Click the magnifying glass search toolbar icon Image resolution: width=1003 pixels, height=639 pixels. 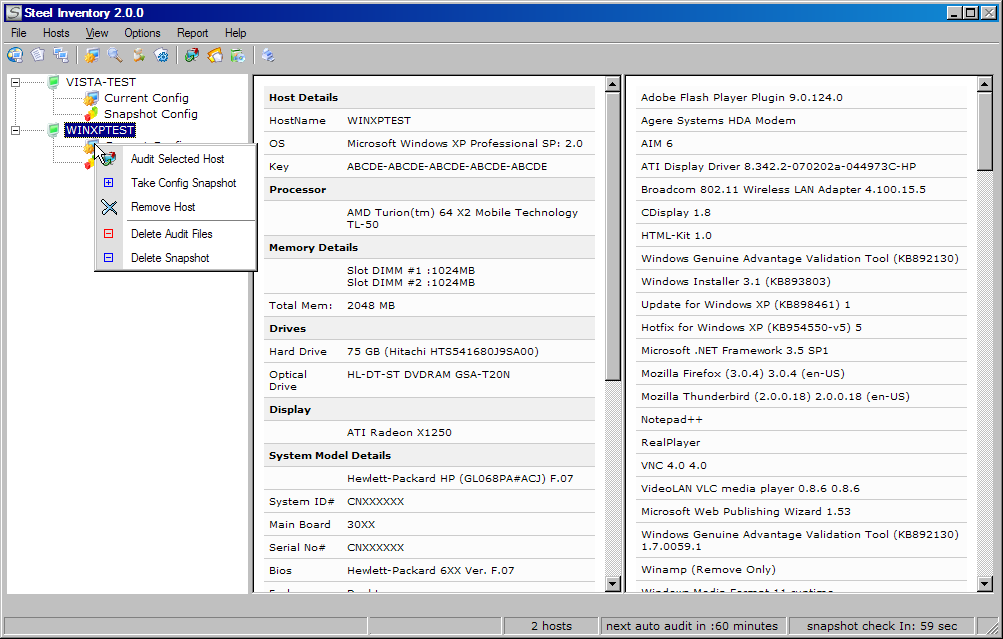pyautogui.click(x=115, y=55)
